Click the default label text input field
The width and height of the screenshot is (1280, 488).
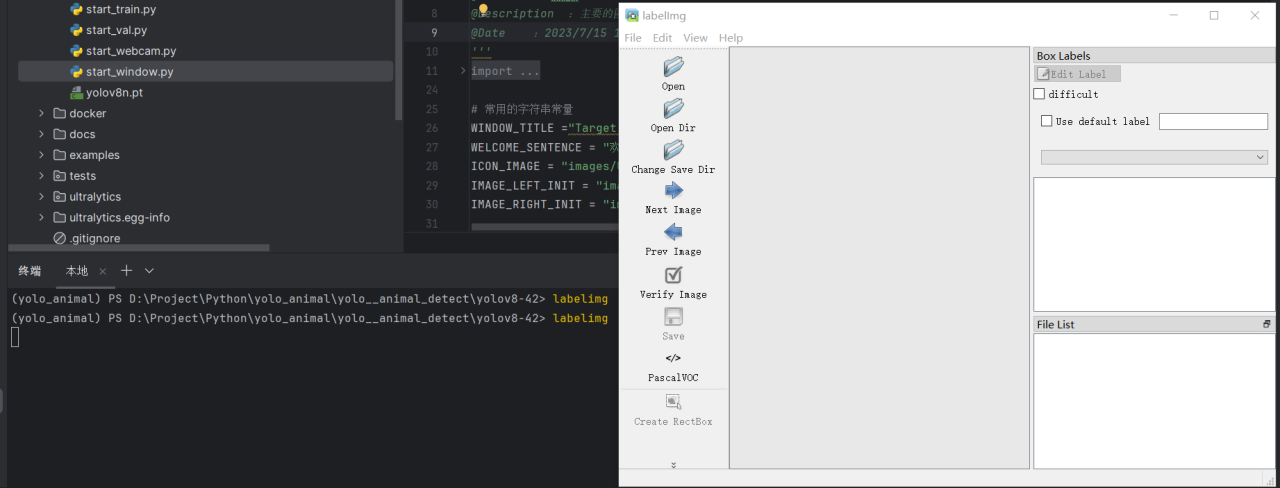tap(1212, 121)
